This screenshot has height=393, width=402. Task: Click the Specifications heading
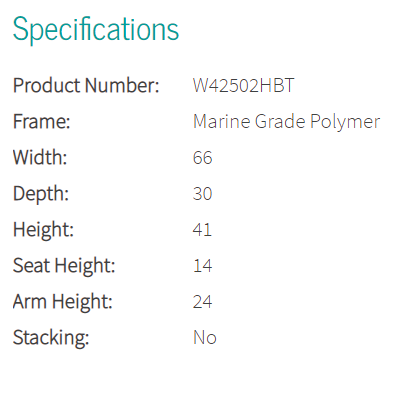[96, 30]
